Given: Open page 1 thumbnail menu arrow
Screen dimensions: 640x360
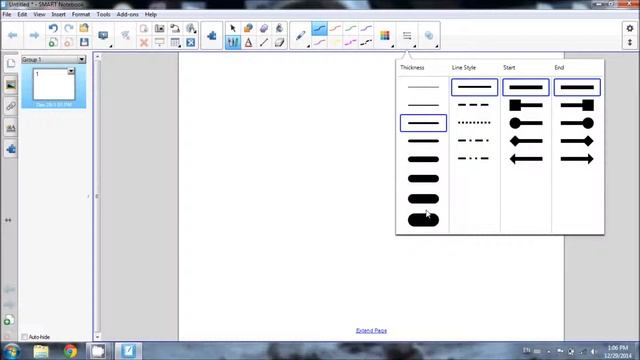Looking at the screenshot, I should pyautogui.click(x=71, y=71).
